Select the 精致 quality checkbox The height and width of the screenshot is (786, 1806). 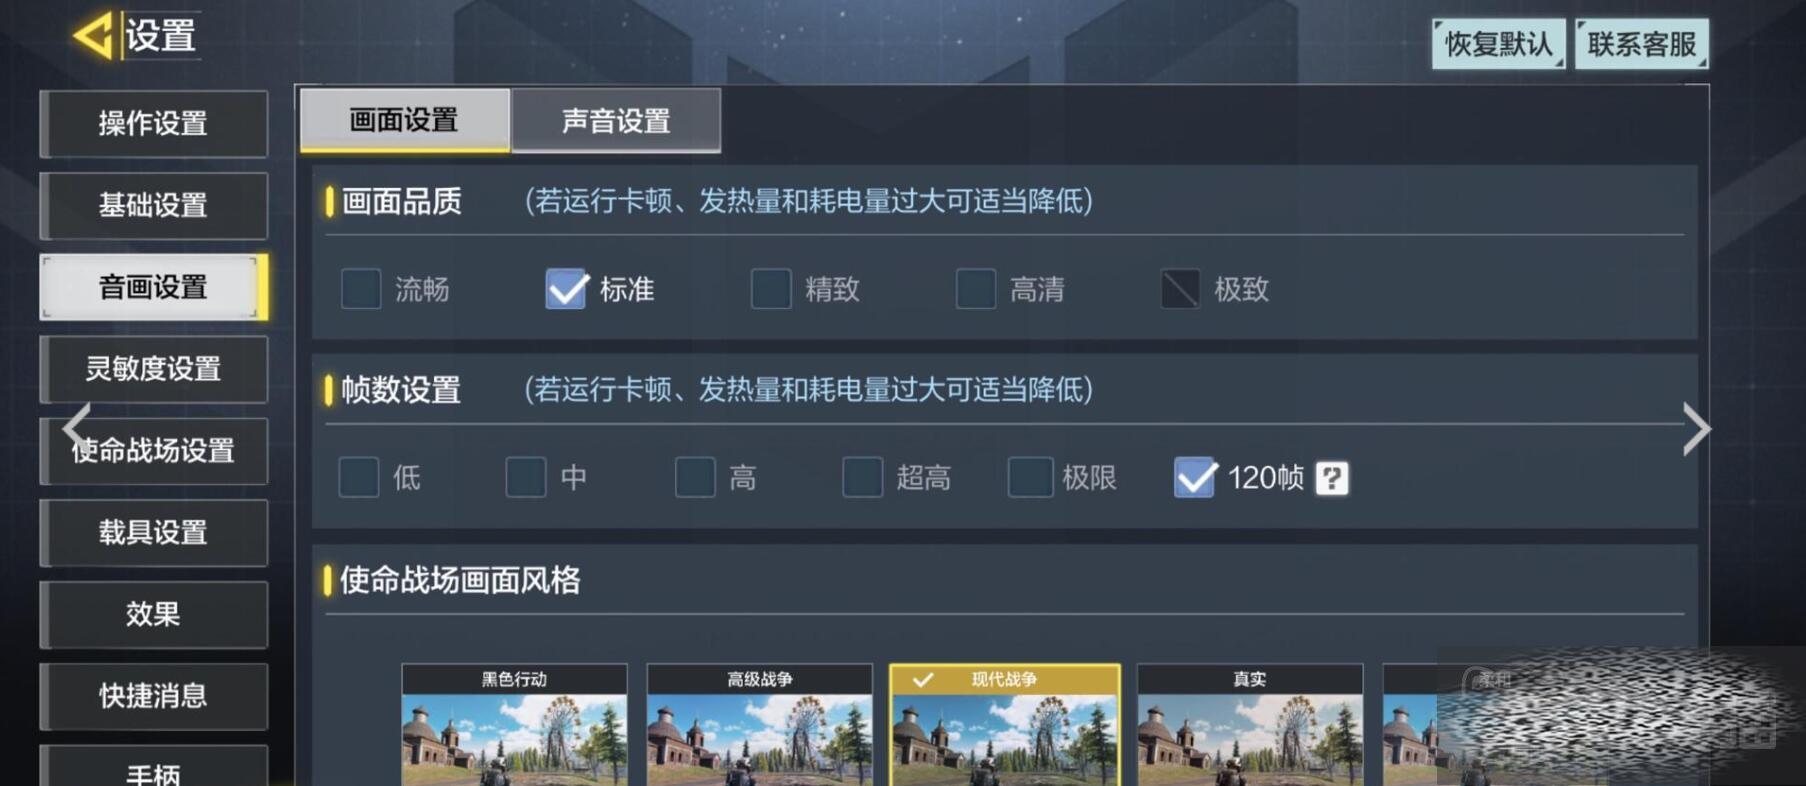pos(771,289)
